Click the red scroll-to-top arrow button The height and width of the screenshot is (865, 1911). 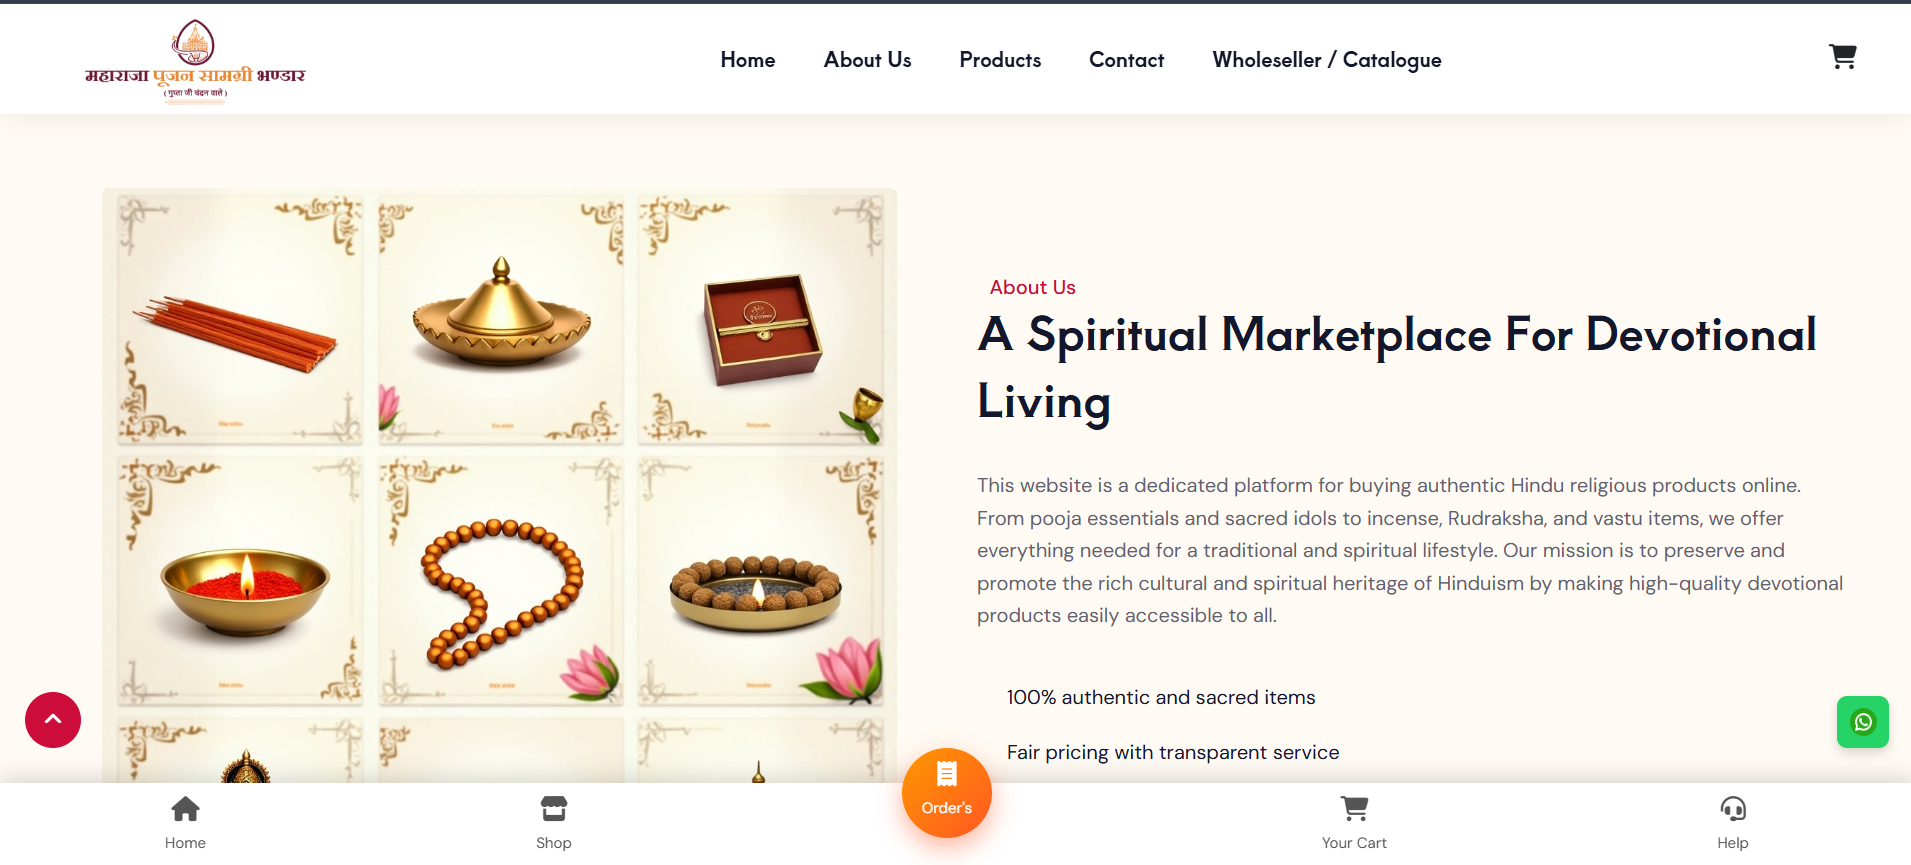tap(53, 720)
